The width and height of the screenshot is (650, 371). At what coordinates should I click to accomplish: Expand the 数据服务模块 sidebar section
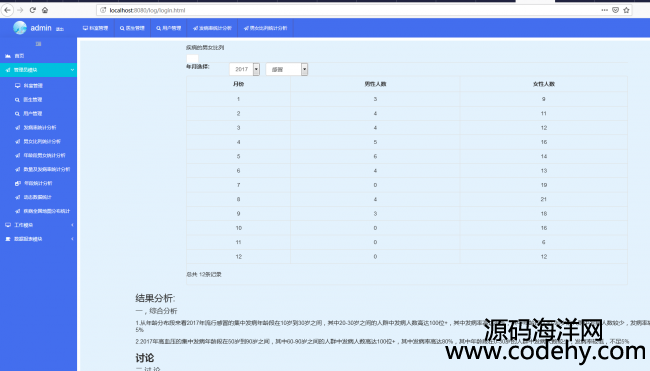pos(38,239)
